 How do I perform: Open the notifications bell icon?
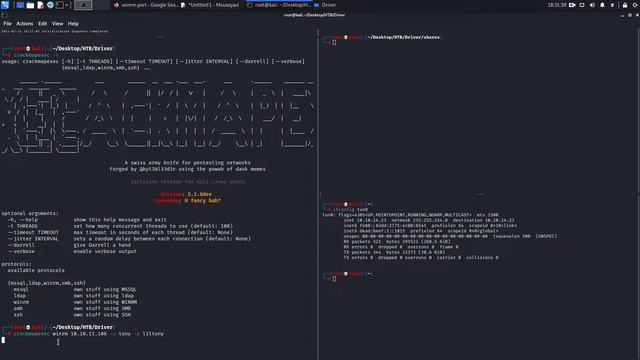pos(602,5)
